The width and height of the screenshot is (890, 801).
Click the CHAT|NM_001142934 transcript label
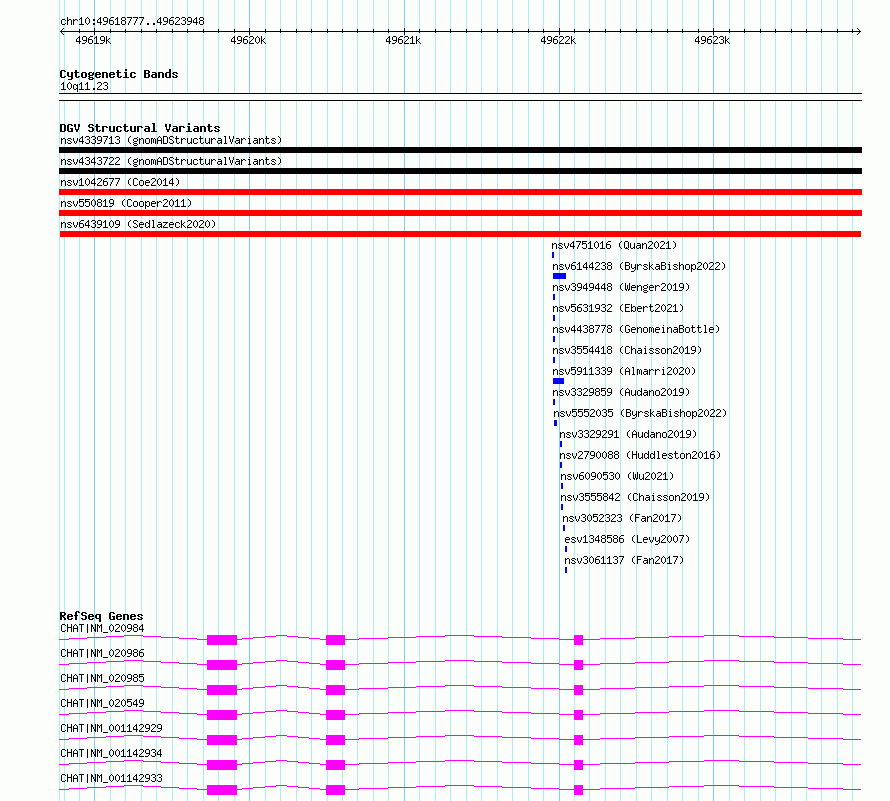click(111, 753)
